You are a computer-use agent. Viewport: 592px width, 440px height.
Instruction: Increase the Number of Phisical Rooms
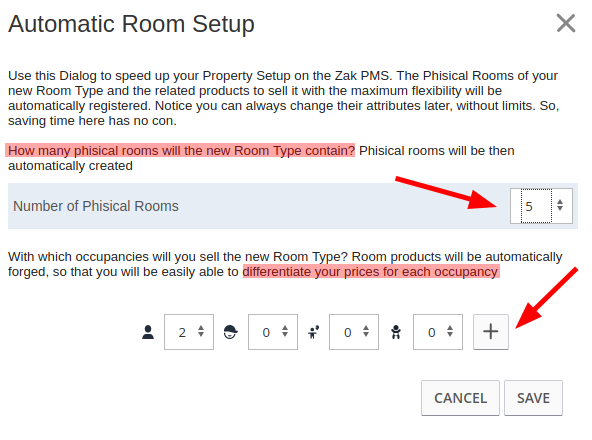point(560,202)
